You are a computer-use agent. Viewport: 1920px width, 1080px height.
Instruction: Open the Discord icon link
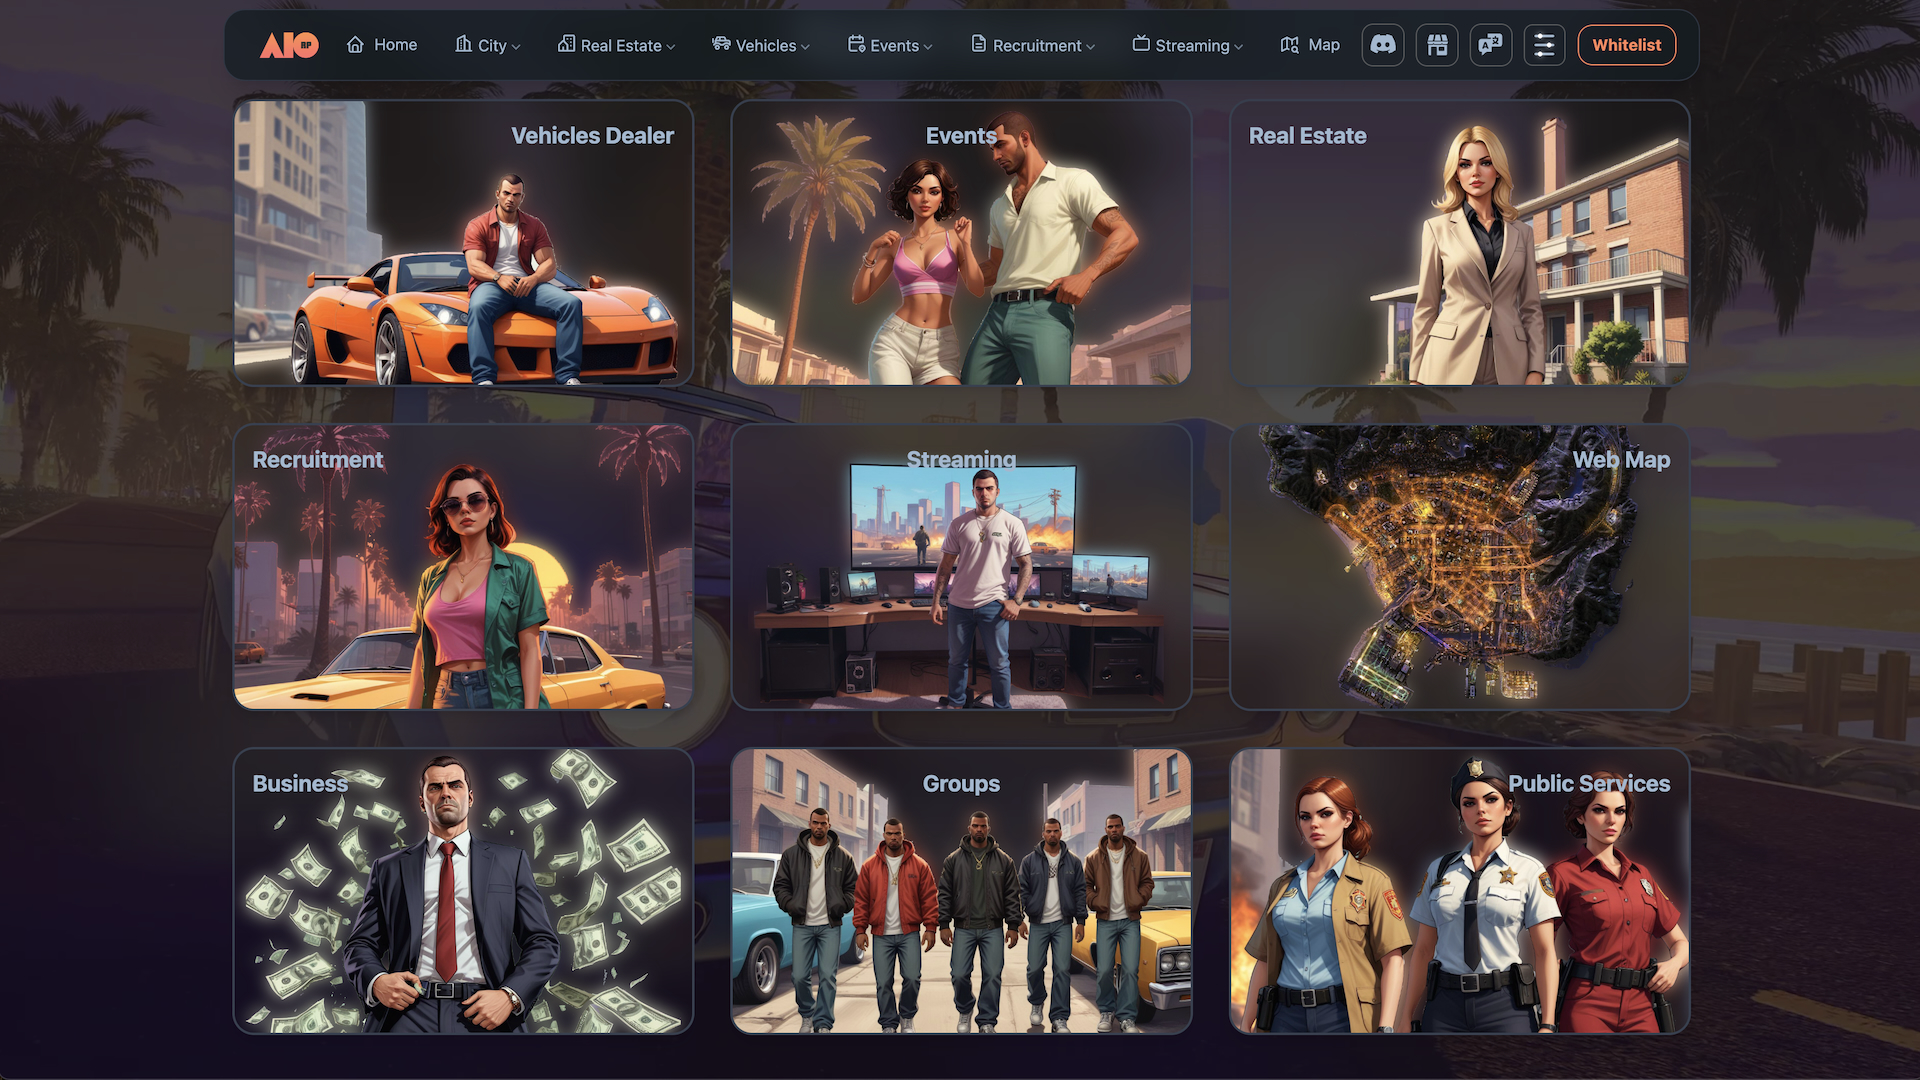tap(1383, 45)
